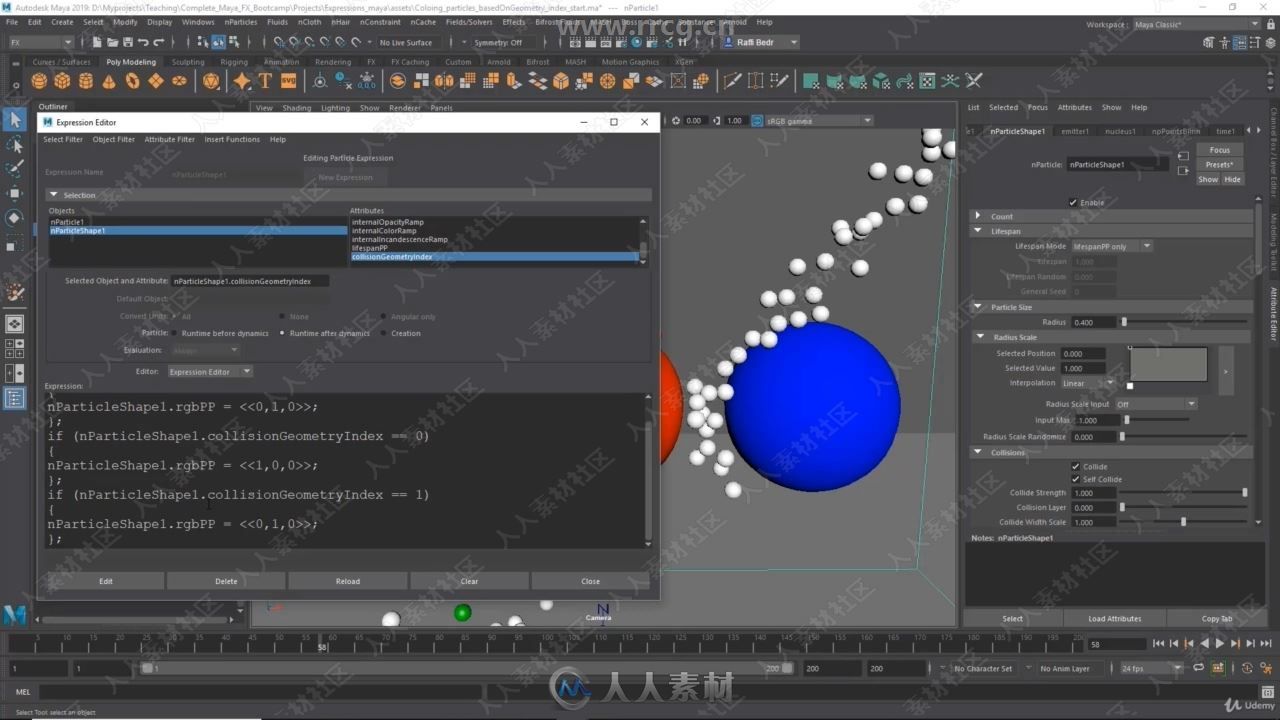Screen dimensions: 1280x720
Task: Select the Select tool in the toolbox
Action: [14, 120]
